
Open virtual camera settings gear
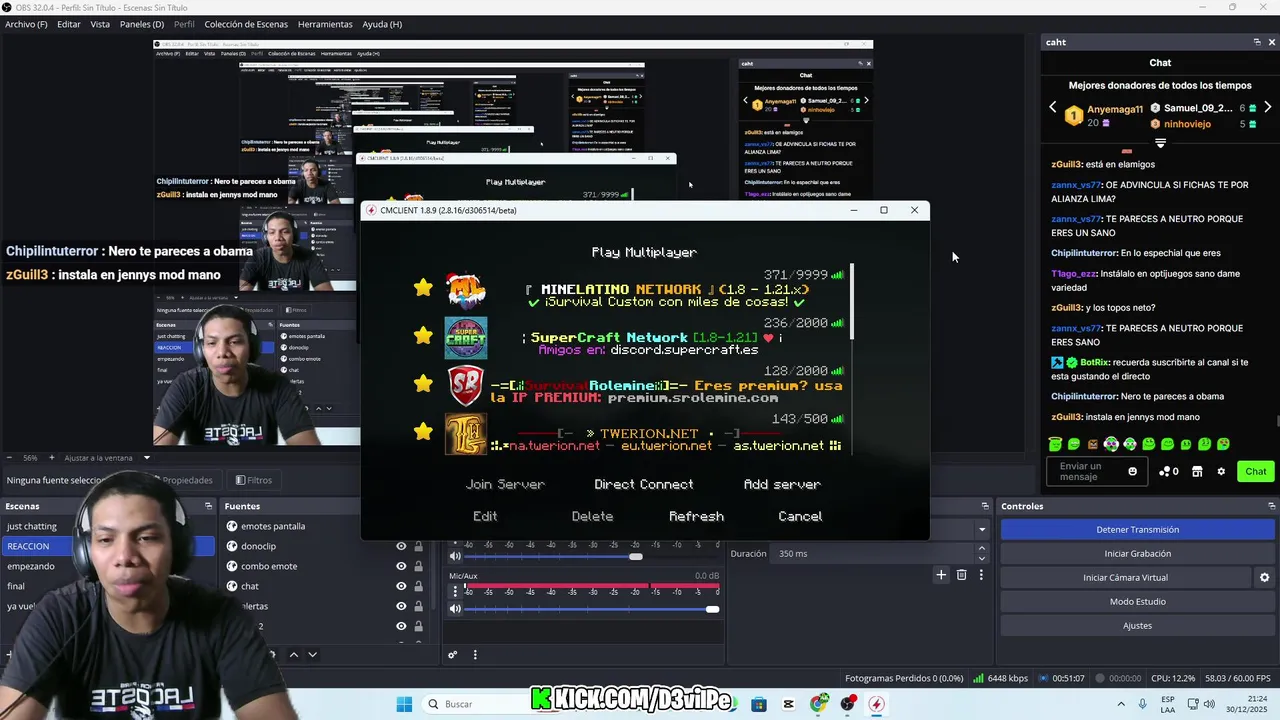(1264, 577)
